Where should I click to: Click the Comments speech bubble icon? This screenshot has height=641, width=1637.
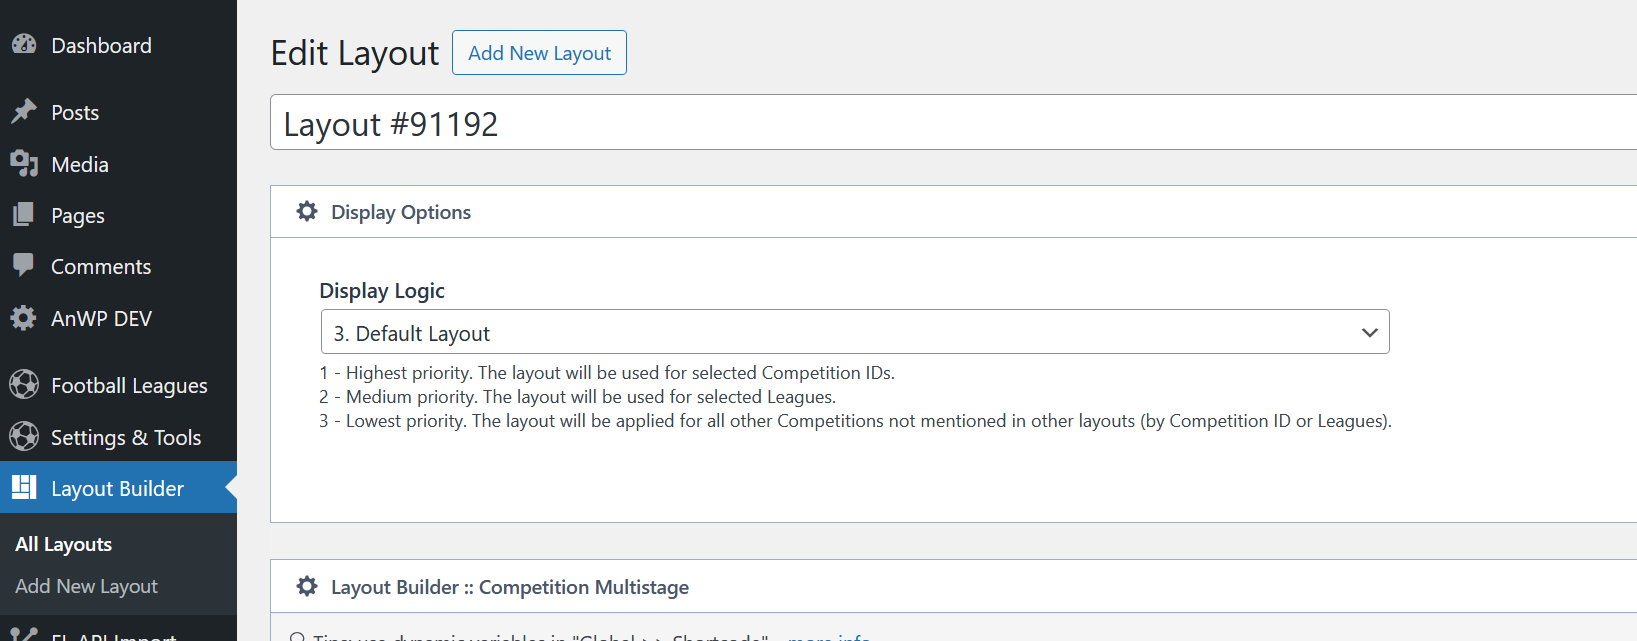pos(24,265)
